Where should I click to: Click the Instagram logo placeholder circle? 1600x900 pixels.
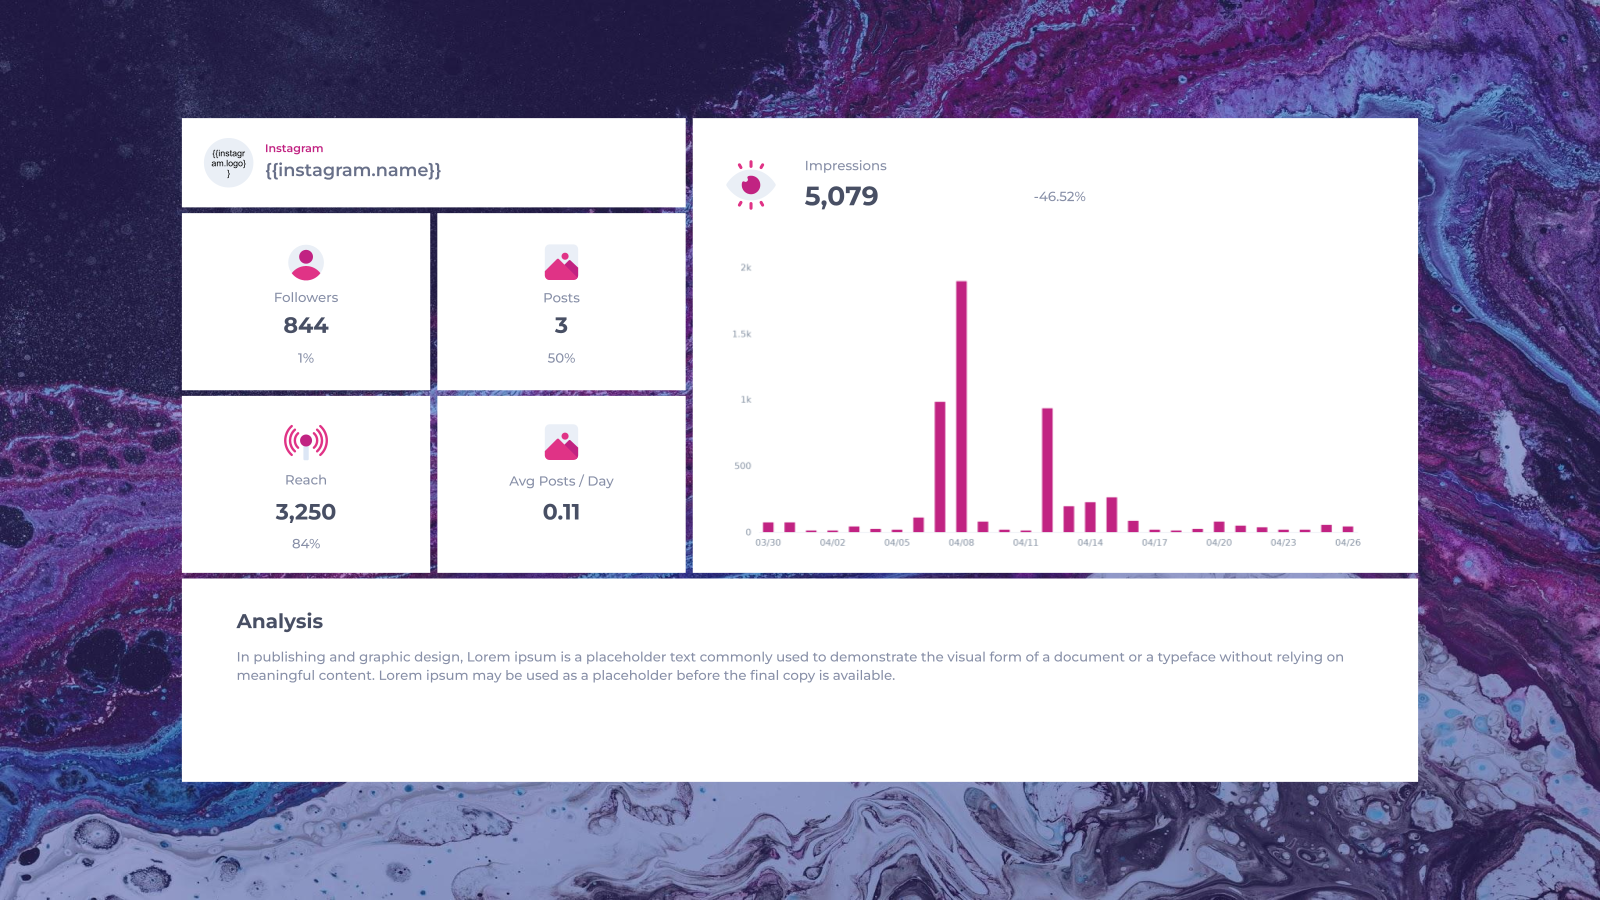[x=228, y=163]
